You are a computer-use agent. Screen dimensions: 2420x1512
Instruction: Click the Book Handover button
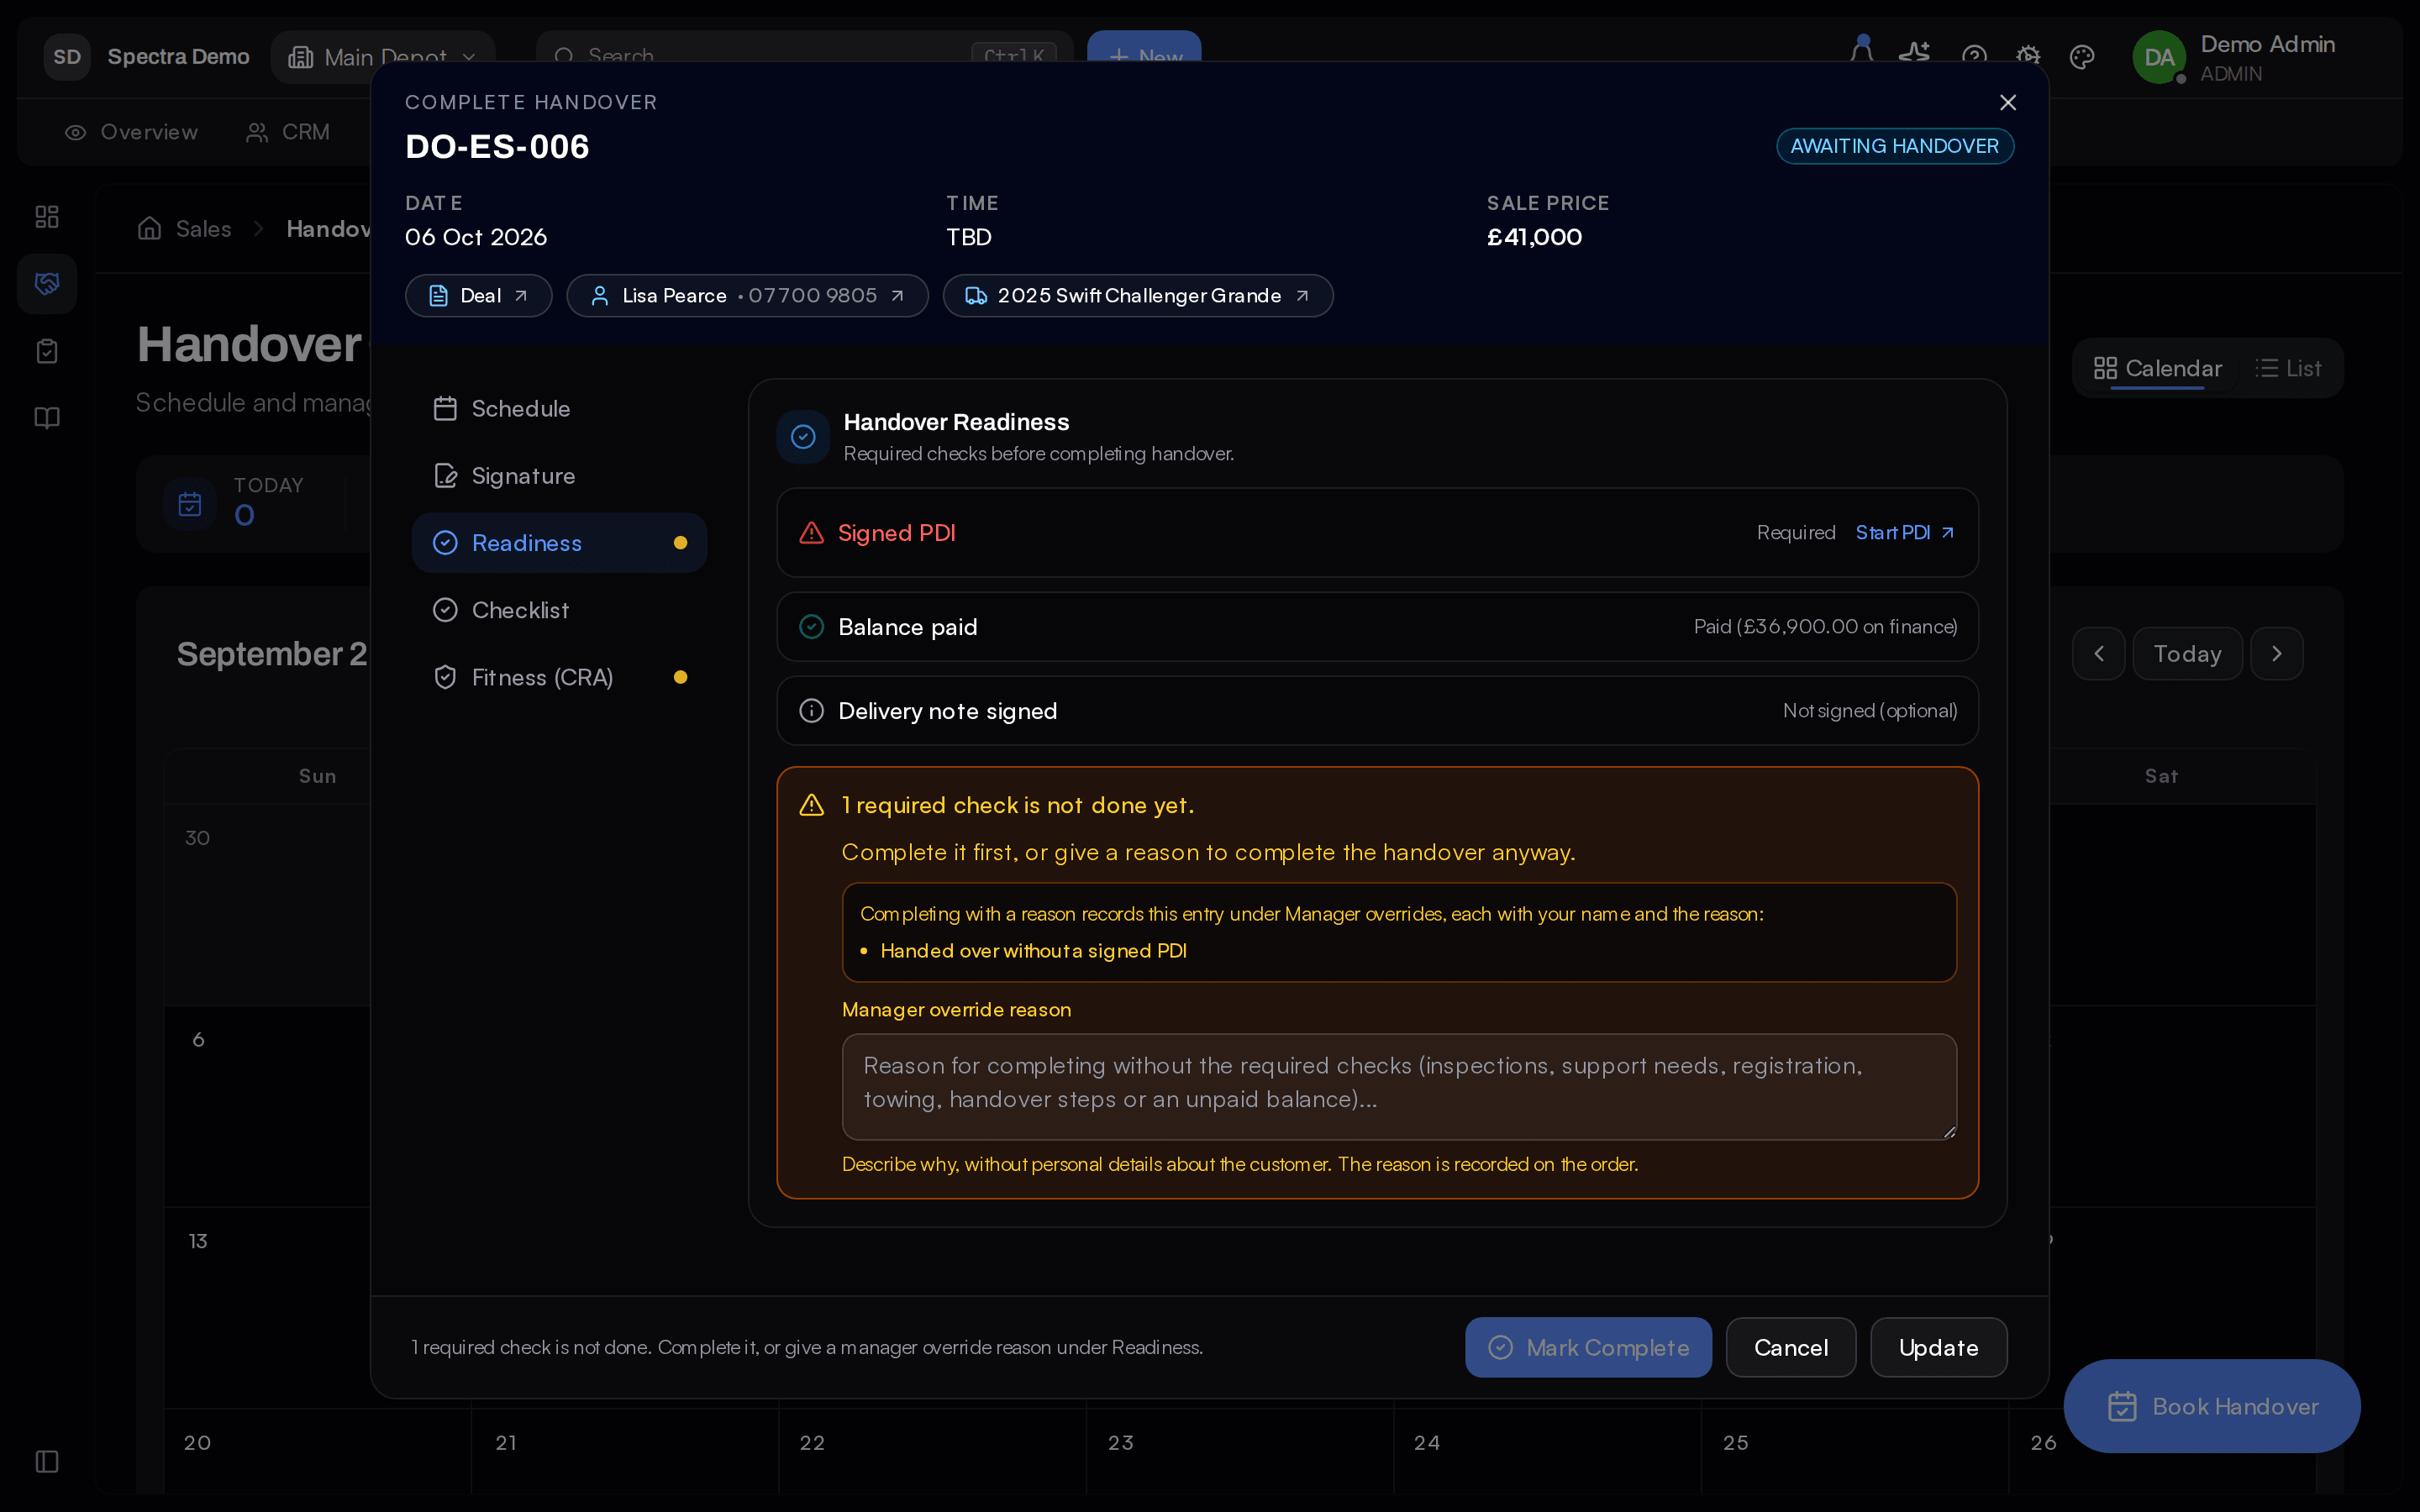tap(2212, 1406)
